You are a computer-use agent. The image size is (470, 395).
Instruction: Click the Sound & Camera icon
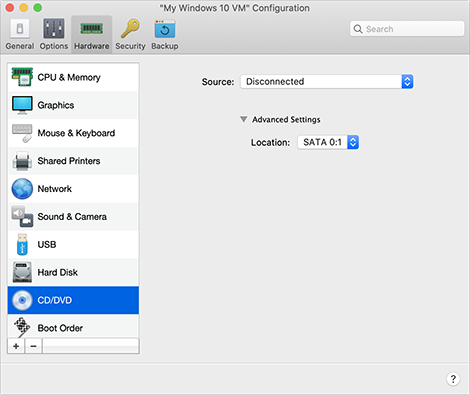click(22, 217)
